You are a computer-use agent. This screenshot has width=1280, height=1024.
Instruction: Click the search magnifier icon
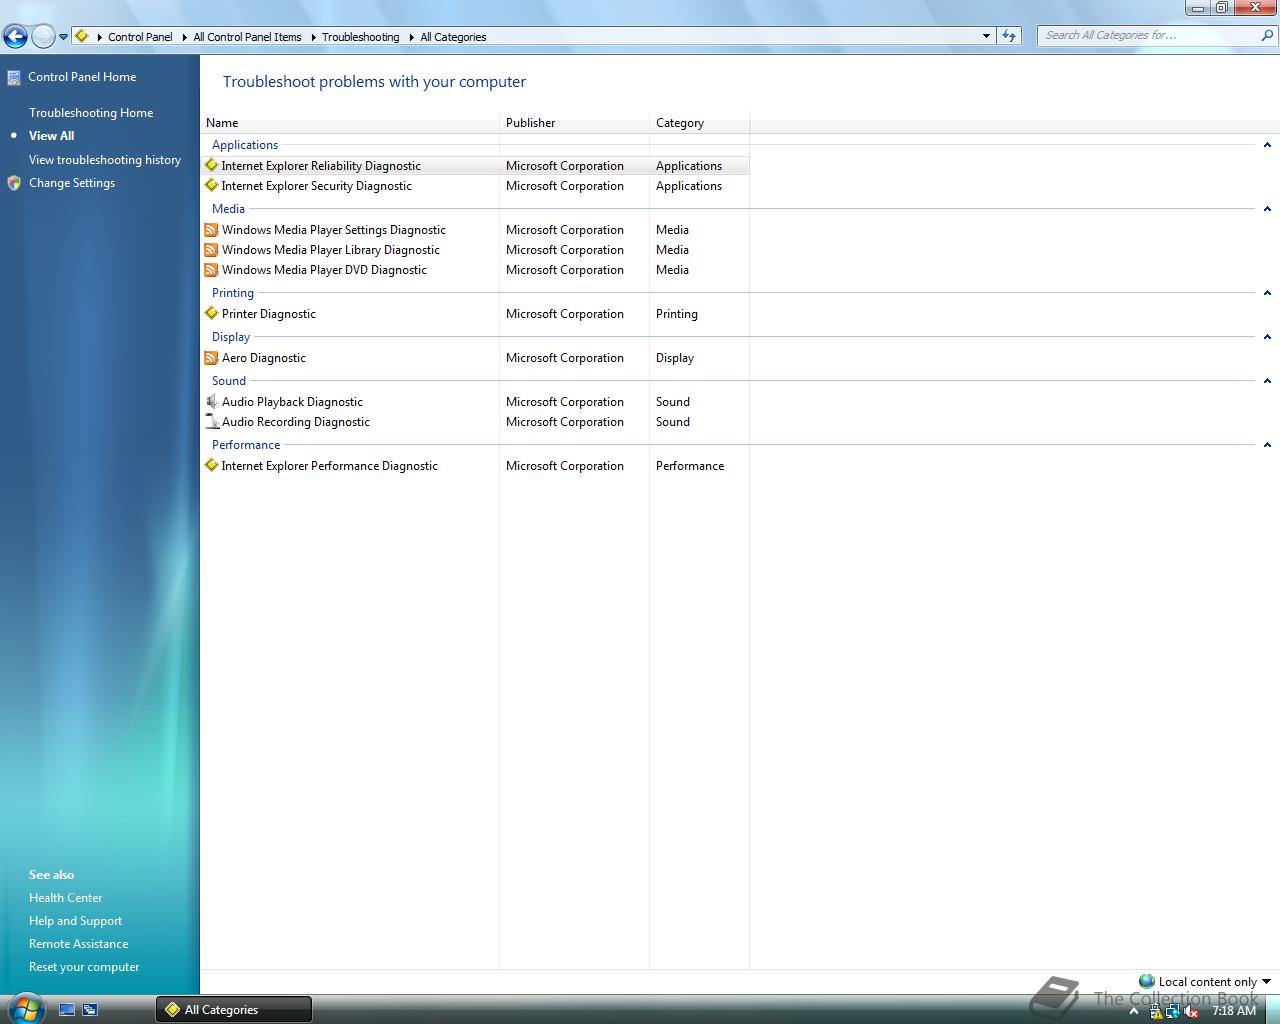1268,36
